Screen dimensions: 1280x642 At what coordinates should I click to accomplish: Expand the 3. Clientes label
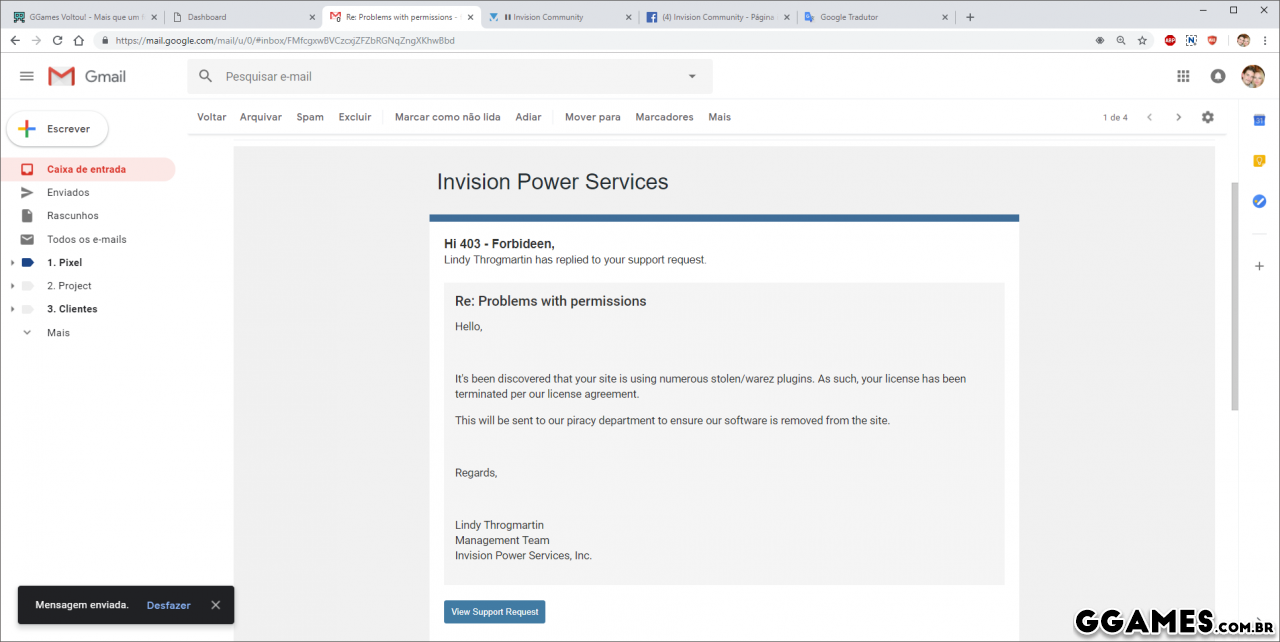pos(12,309)
